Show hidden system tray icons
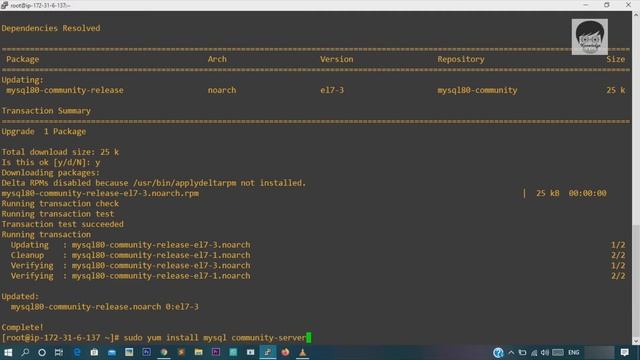The image size is (640, 360). [511, 353]
